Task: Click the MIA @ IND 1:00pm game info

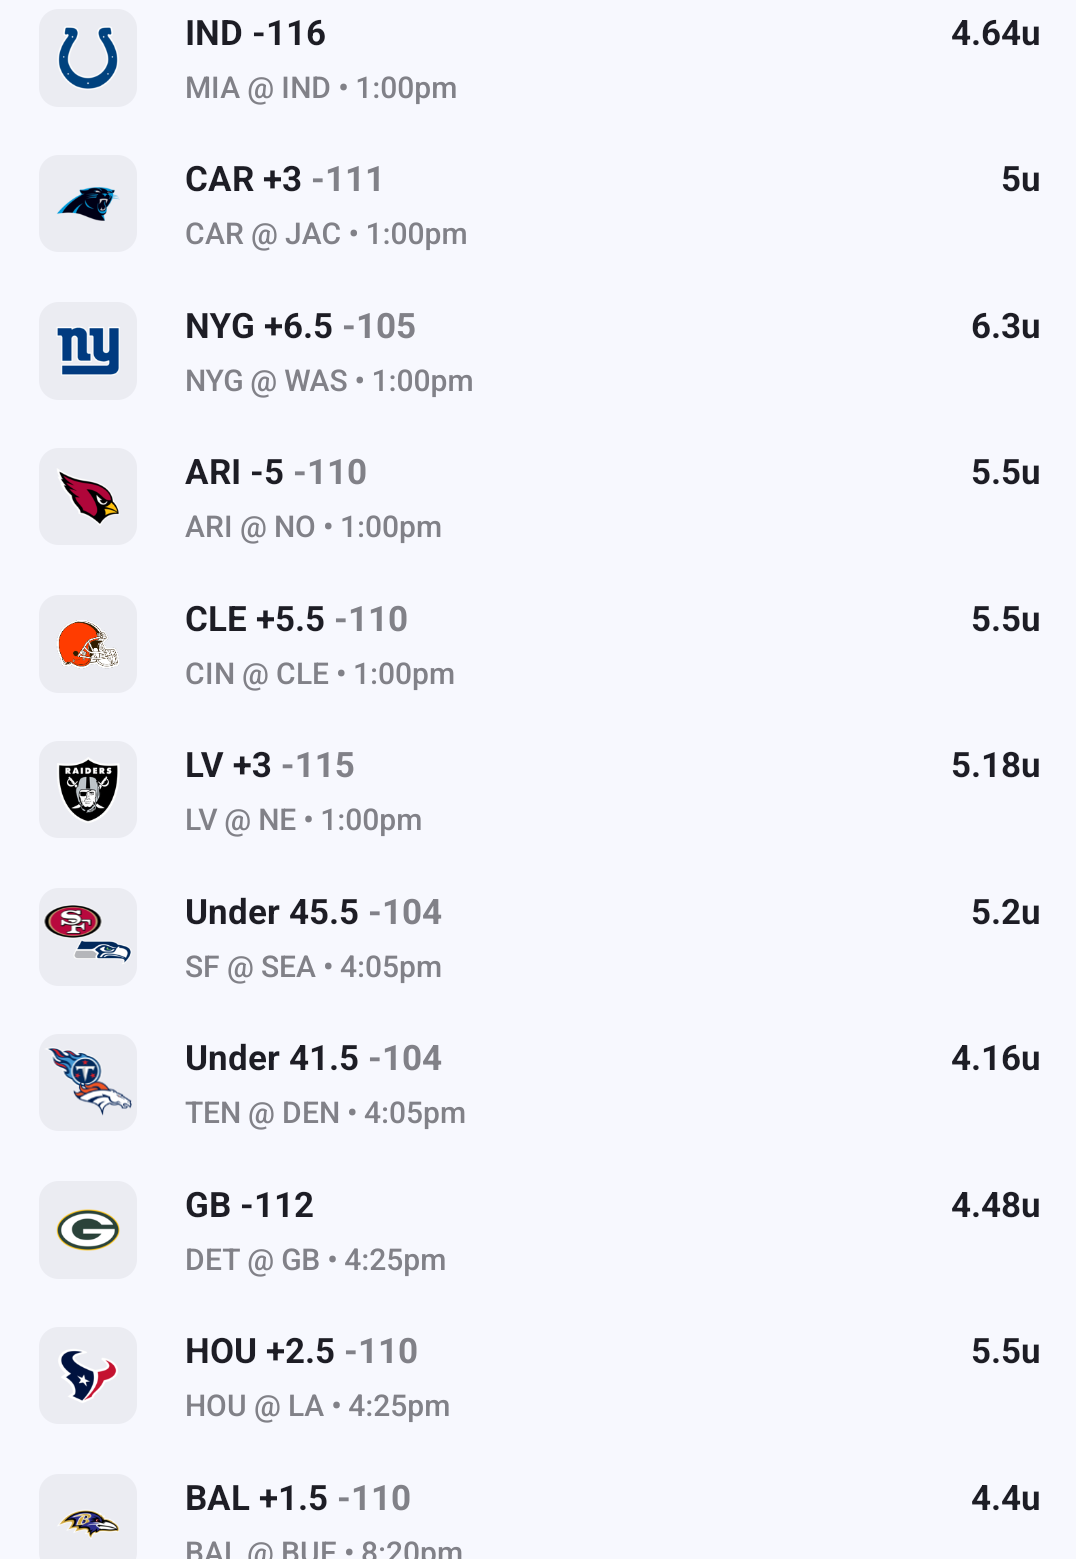Action: (x=321, y=89)
